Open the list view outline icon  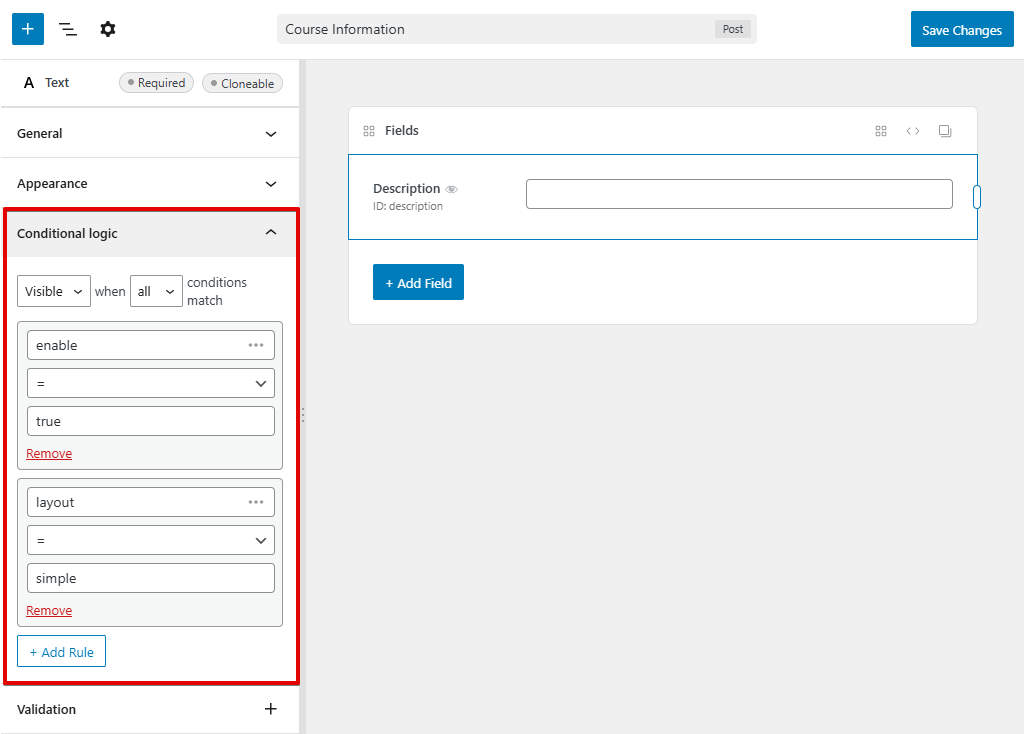68,29
